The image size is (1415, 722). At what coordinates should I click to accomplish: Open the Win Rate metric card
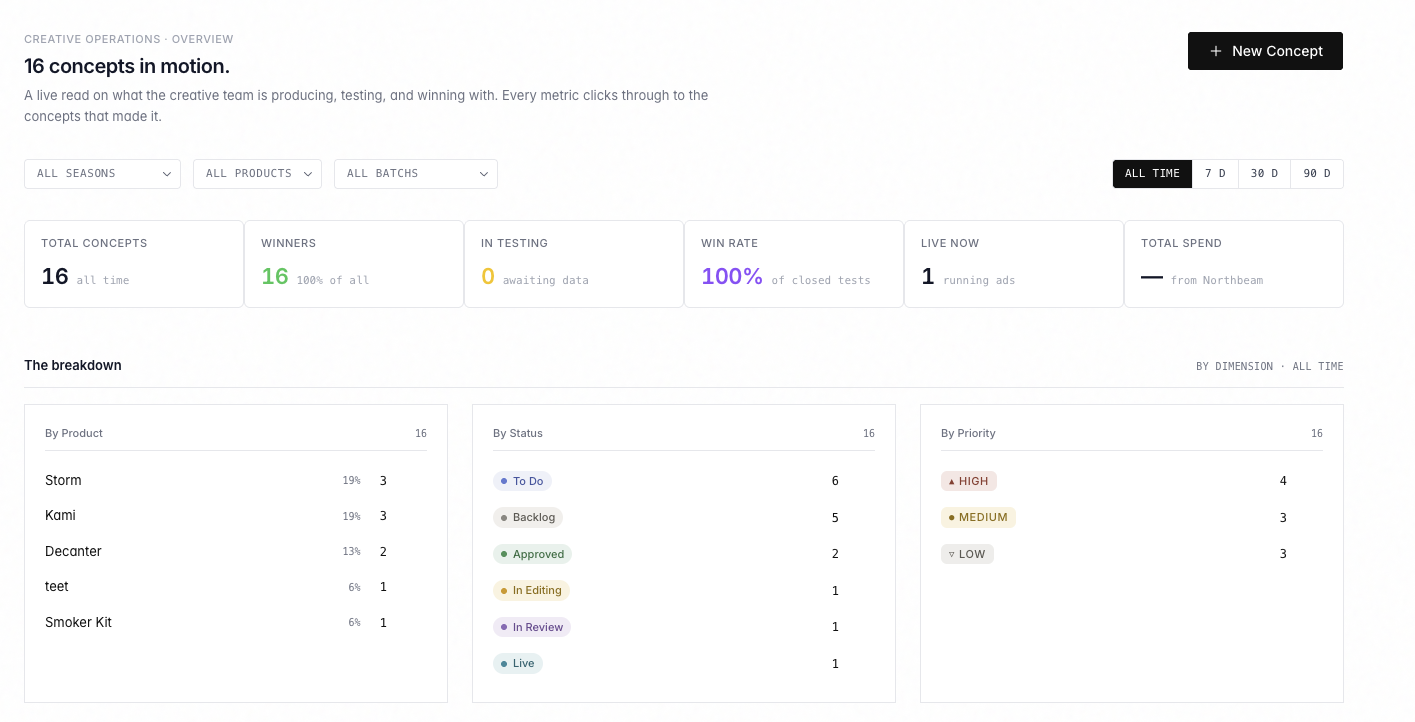[794, 263]
